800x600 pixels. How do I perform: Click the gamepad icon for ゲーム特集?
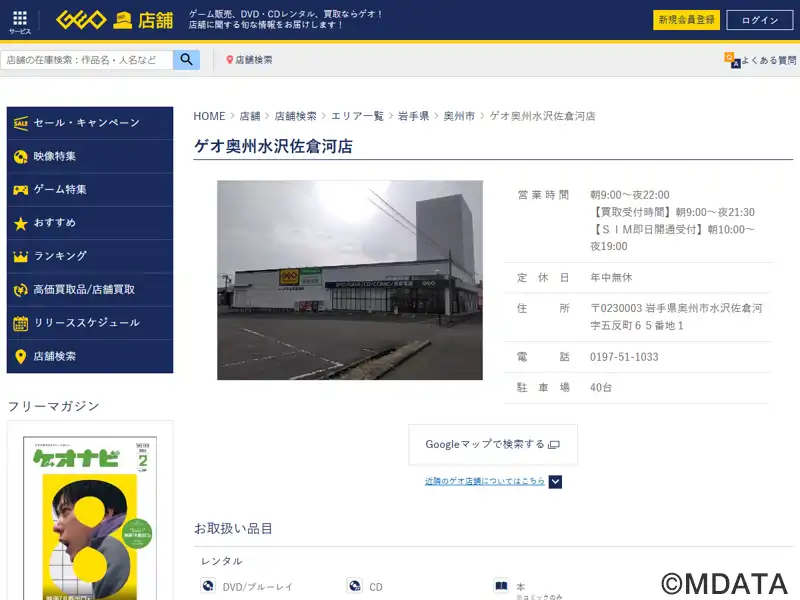tap(21, 190)
